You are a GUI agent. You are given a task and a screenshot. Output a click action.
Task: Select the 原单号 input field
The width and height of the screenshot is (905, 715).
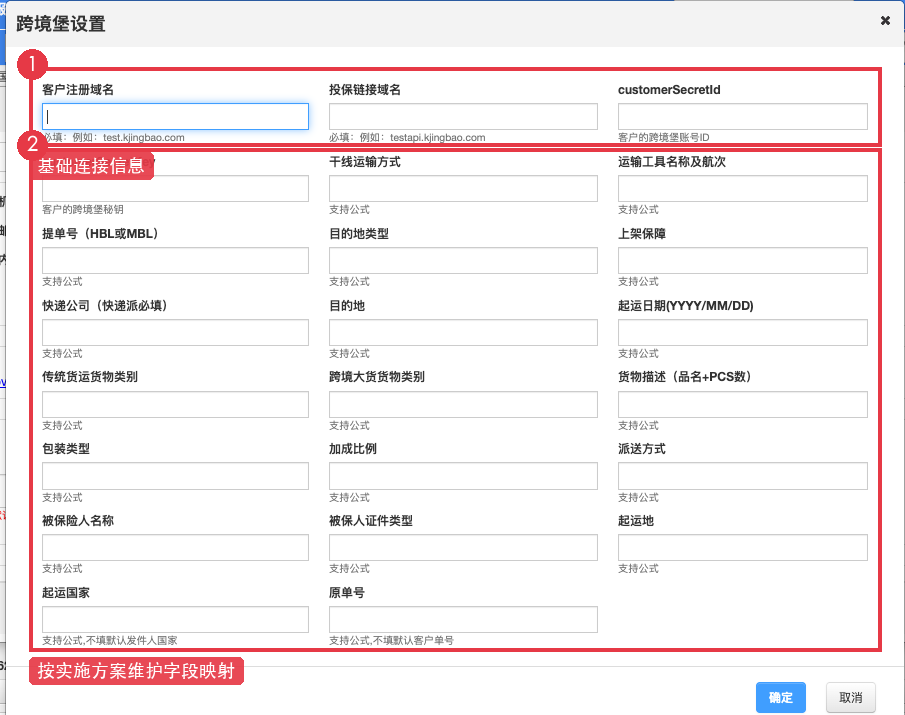(463, 620)
